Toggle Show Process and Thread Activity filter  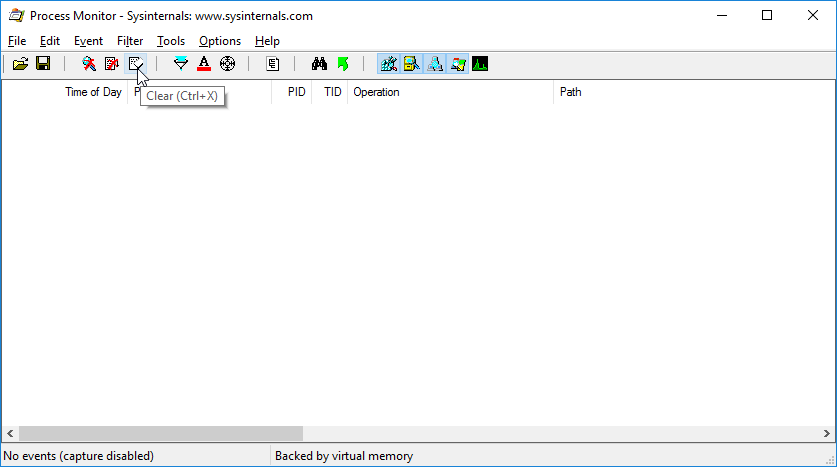[x=457, y=64]
